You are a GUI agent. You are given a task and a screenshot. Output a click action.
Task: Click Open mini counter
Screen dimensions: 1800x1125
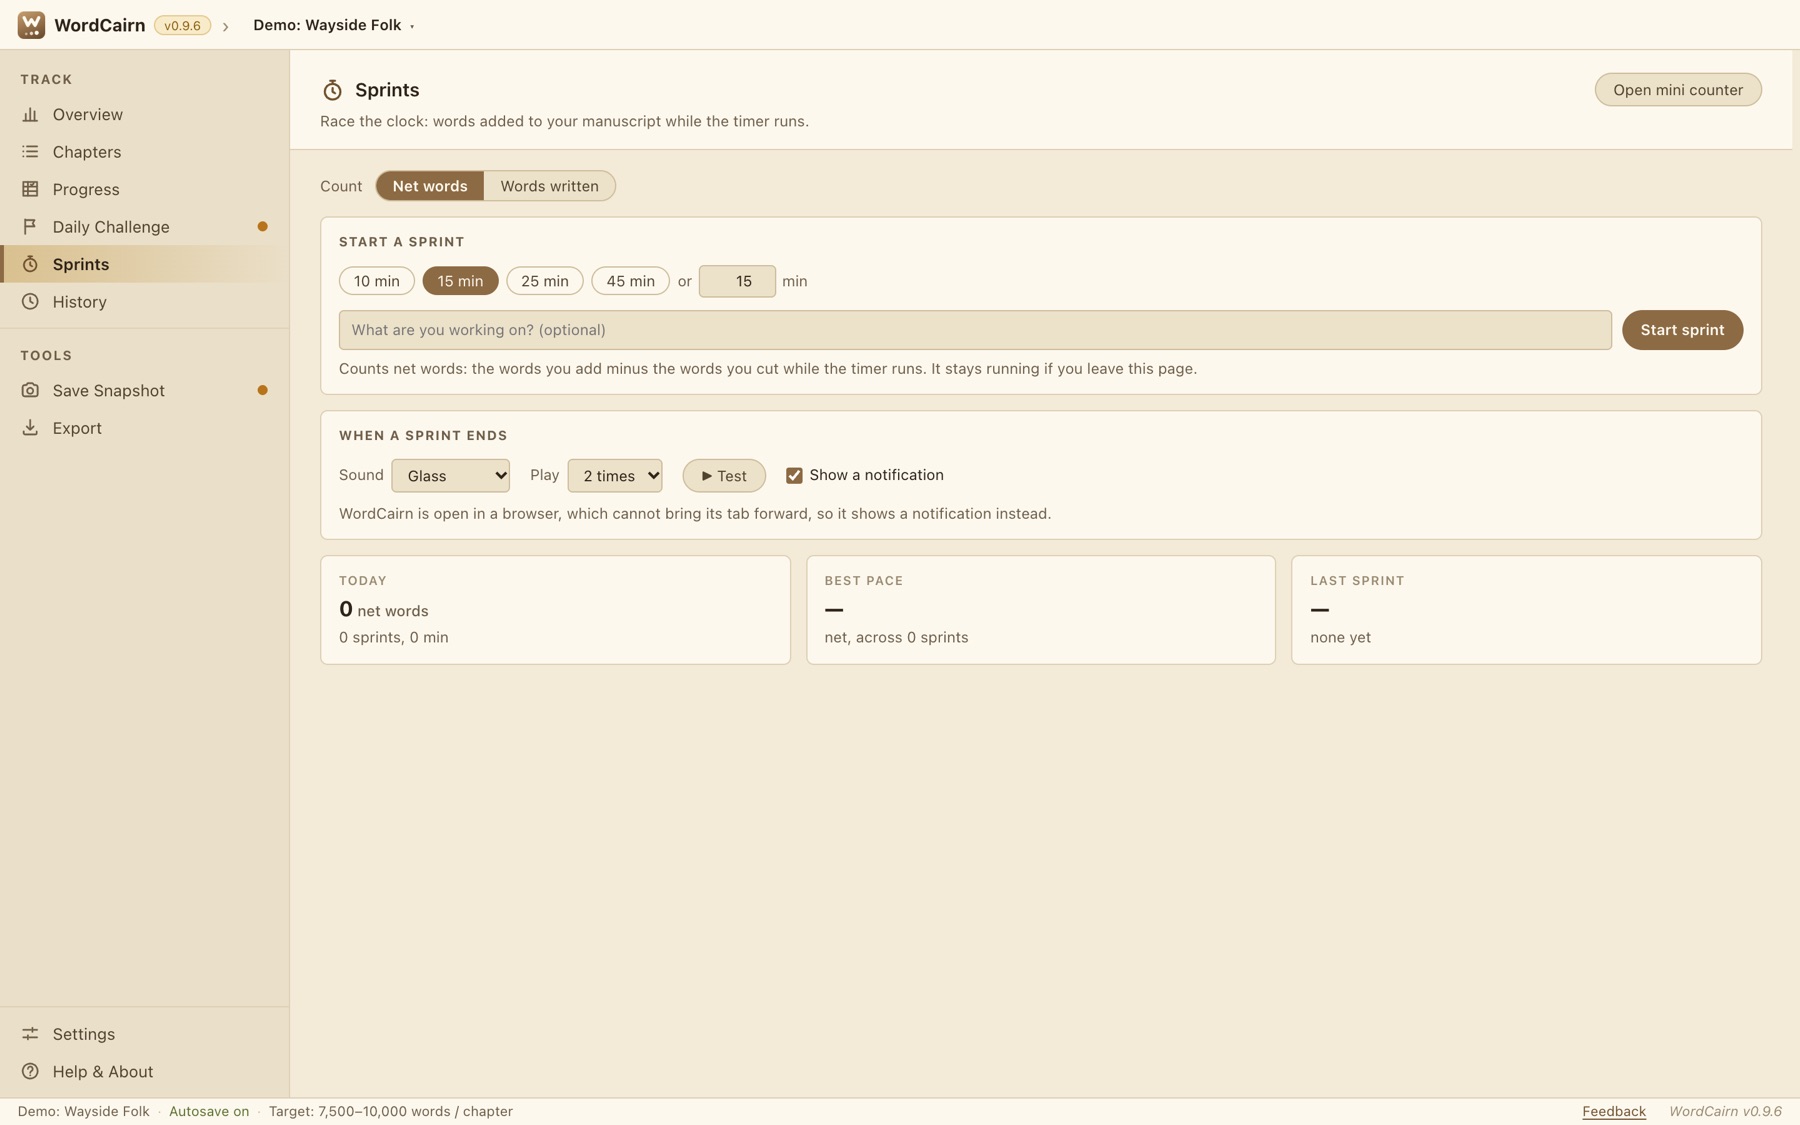1678,90
